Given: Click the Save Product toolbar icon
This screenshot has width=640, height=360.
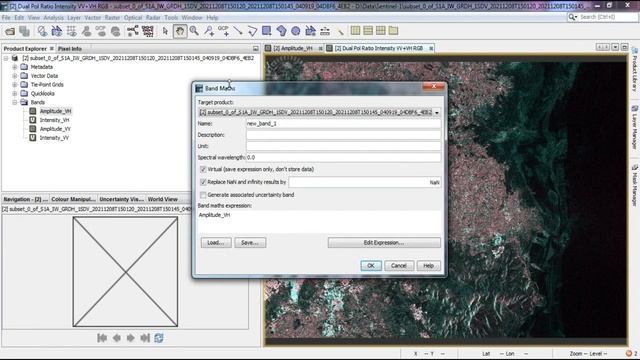Looking at the screenshot, I should 24,31.
